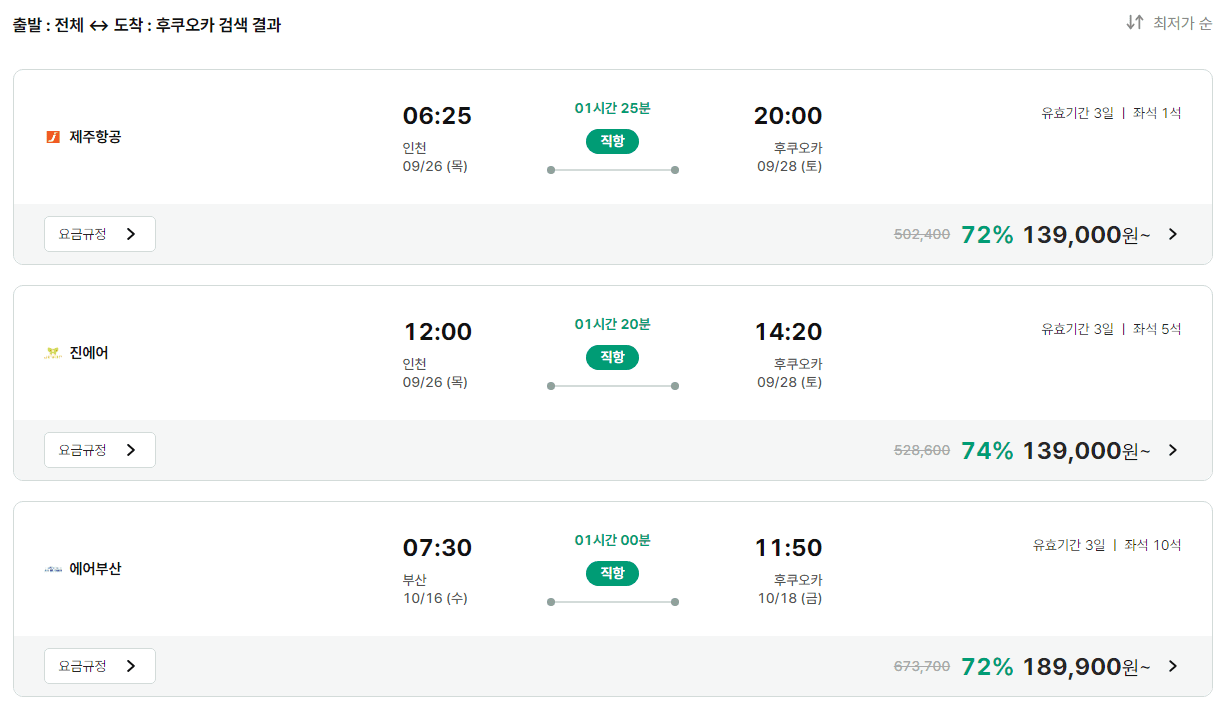Image resolution: width=1227 pixels, height=711 pixels.
Task: Click the 제주항공 airline name
Action: pos(95,137)
